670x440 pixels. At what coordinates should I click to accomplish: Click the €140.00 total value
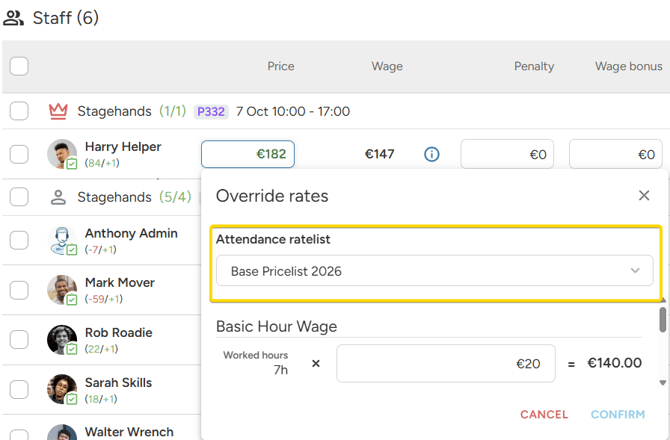pos(614,363)
